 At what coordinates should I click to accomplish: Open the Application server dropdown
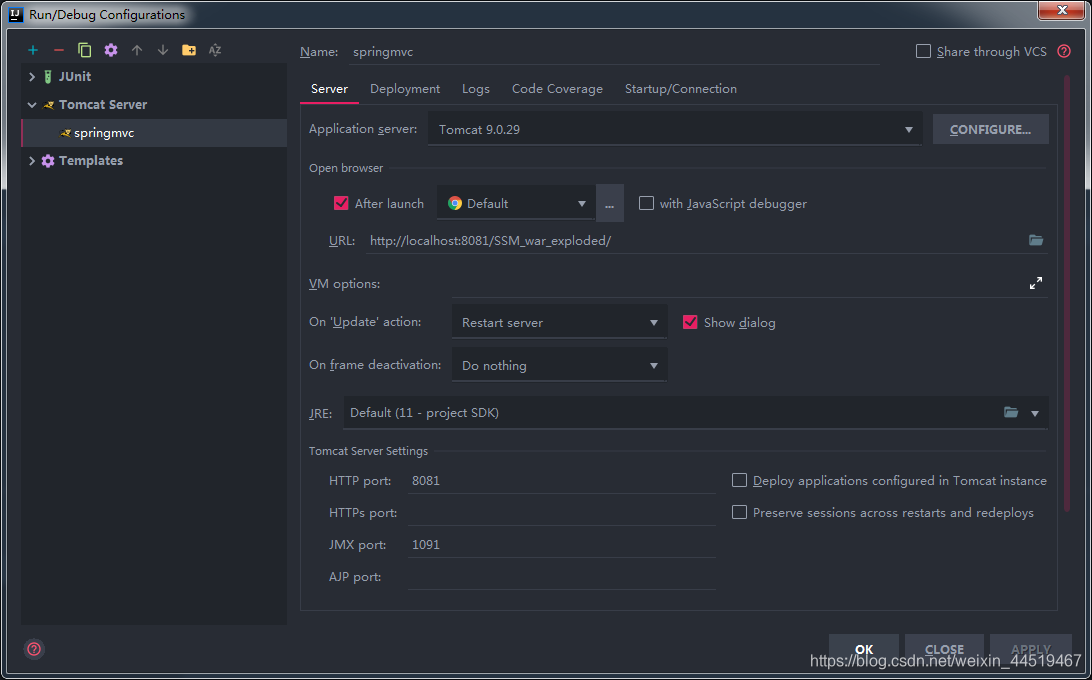coord(675,130)
